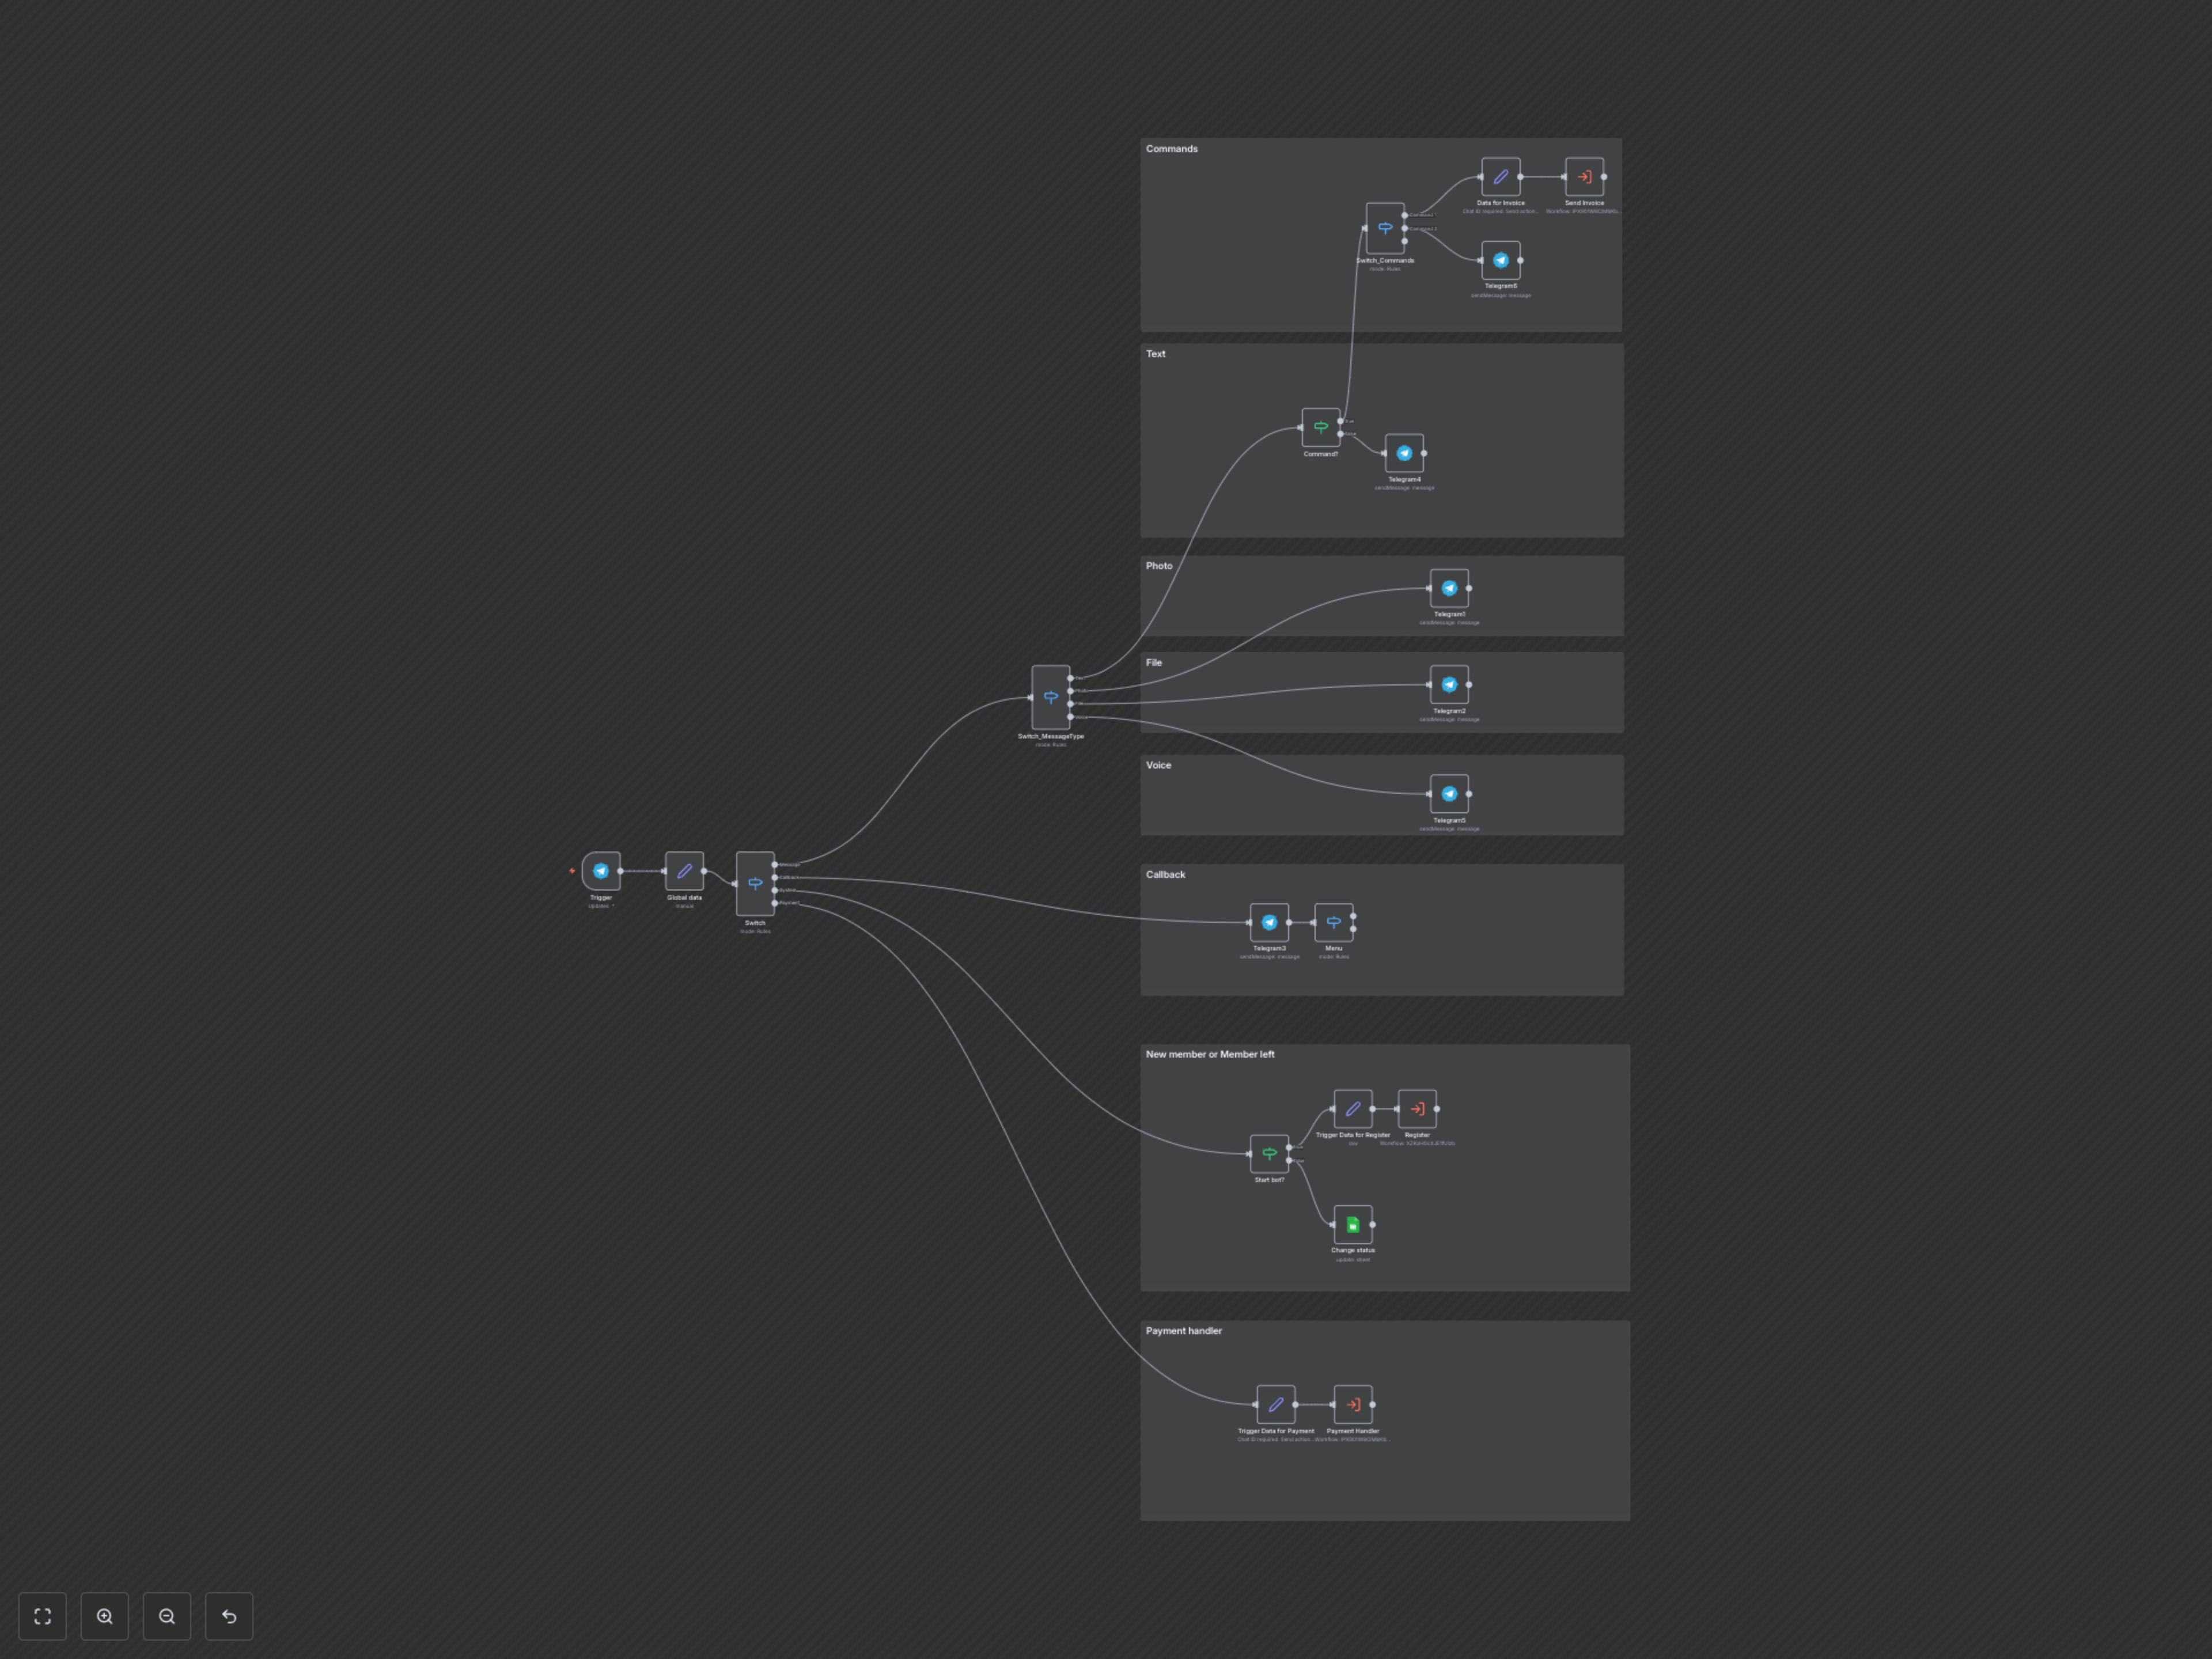Select the Telegram1 node in Photo
Image resolution: width=2212 pixels, height=1659 pixels.
(x=1449, y=588)
